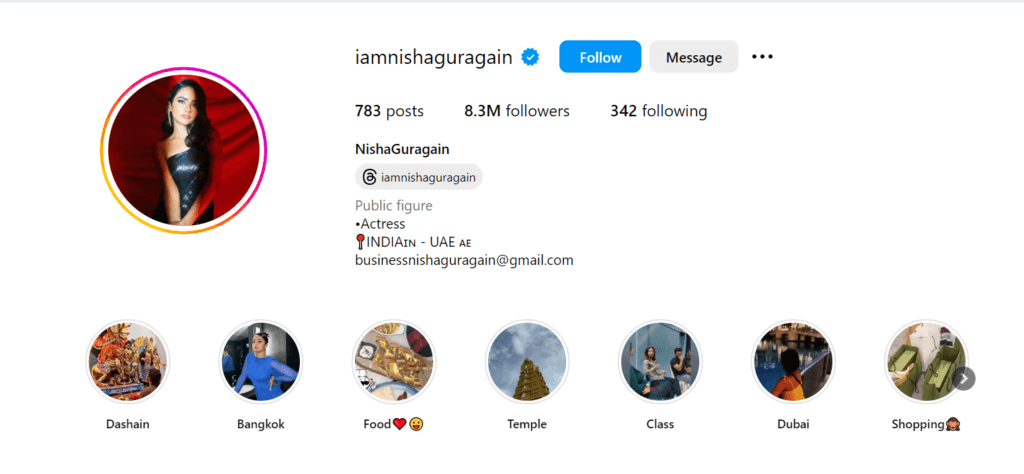Open the 342 following list
Screen dimensions: 1024x474
tap(658, 111)
